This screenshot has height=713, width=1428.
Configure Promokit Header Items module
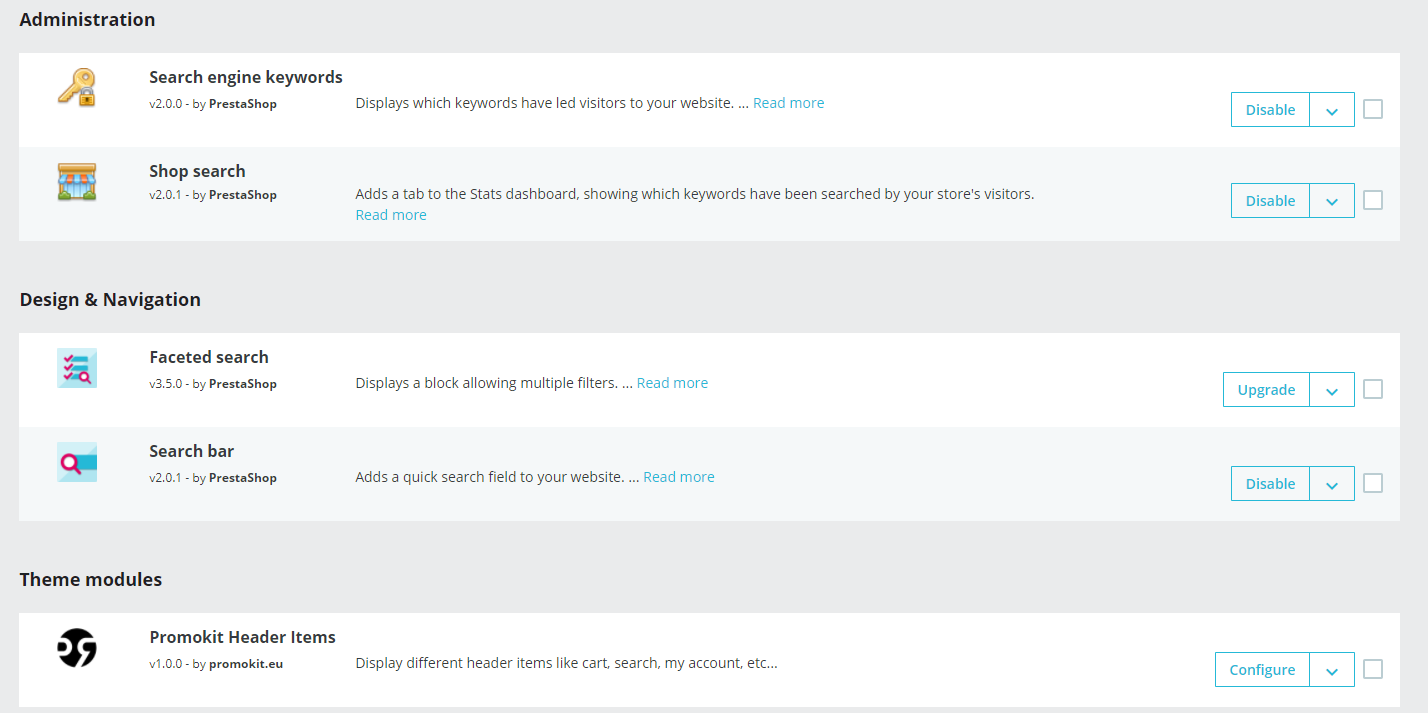click(1262, 670)
